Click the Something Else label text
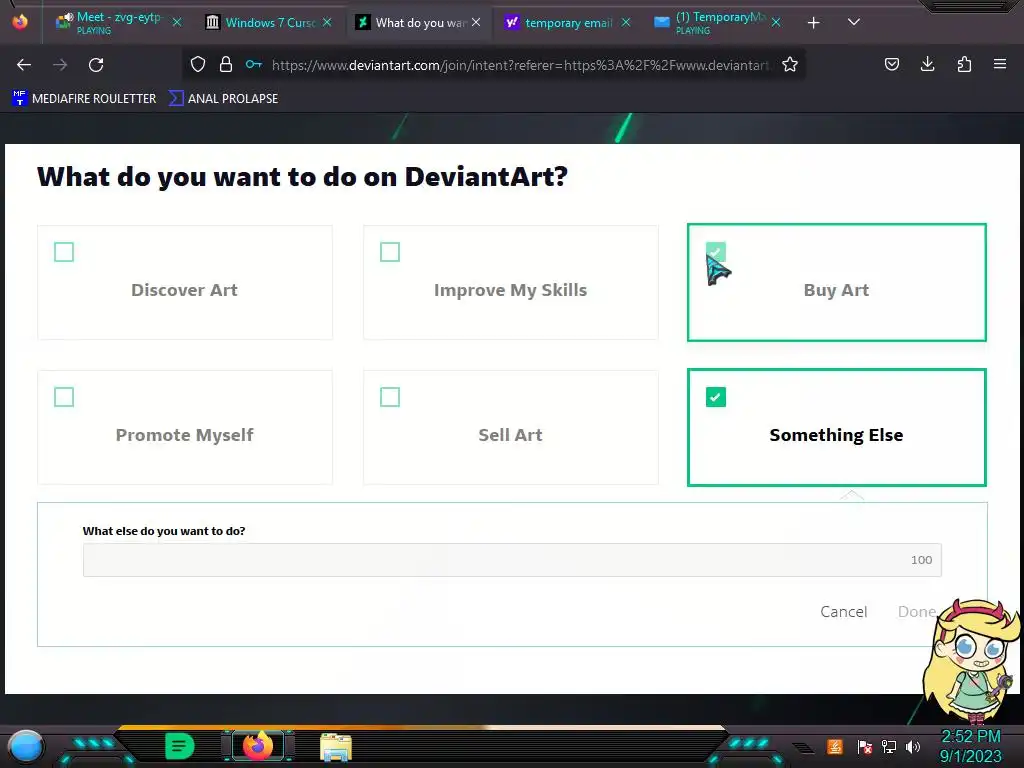 837,435
